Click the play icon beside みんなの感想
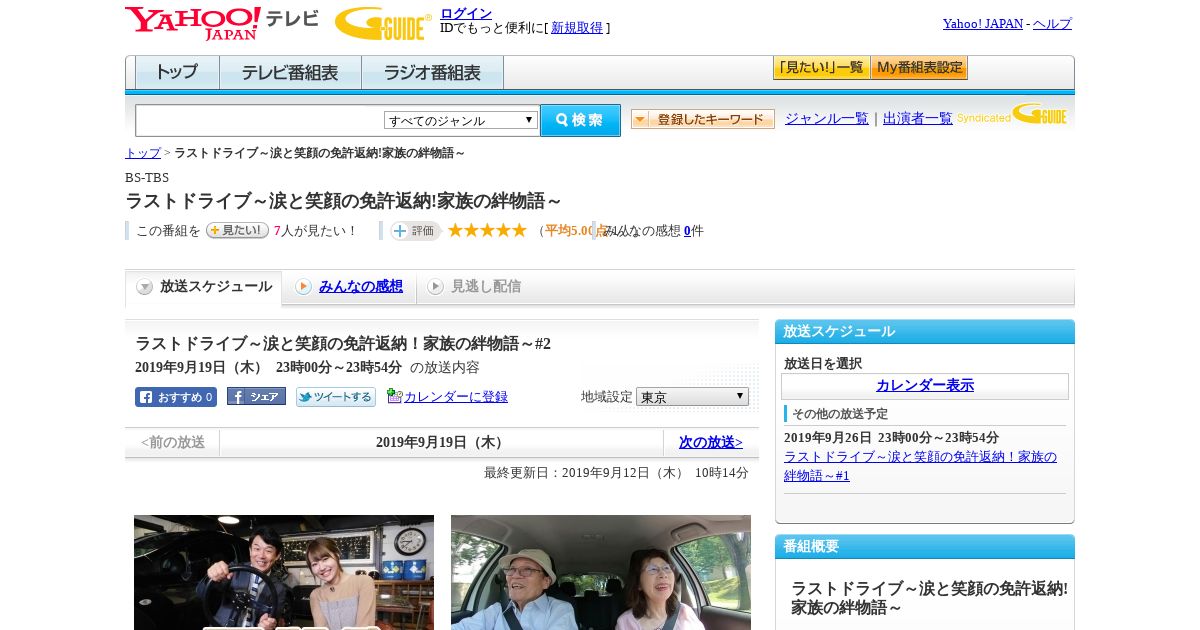1200x630 pixels. 303,287
